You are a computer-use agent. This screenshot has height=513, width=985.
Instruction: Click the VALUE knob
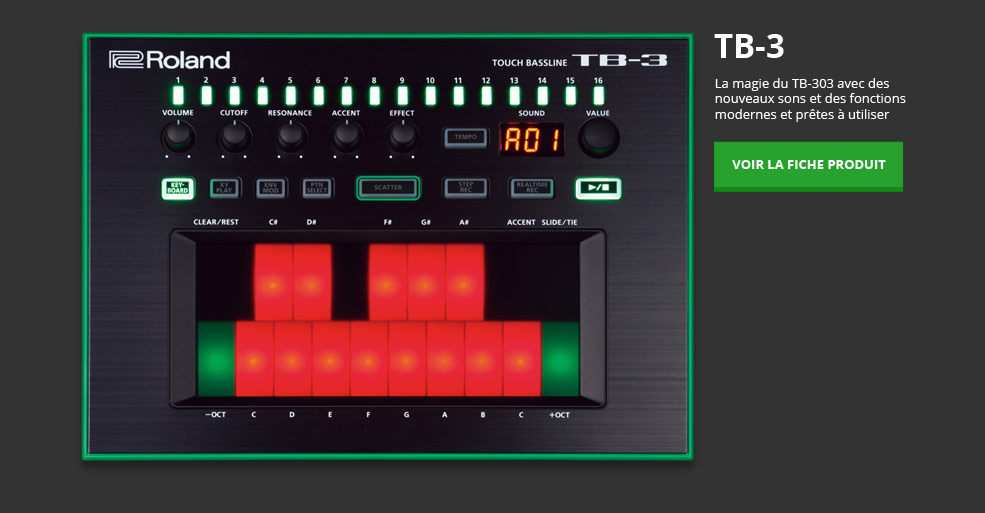pyautogui.click(x=598, y=138)
